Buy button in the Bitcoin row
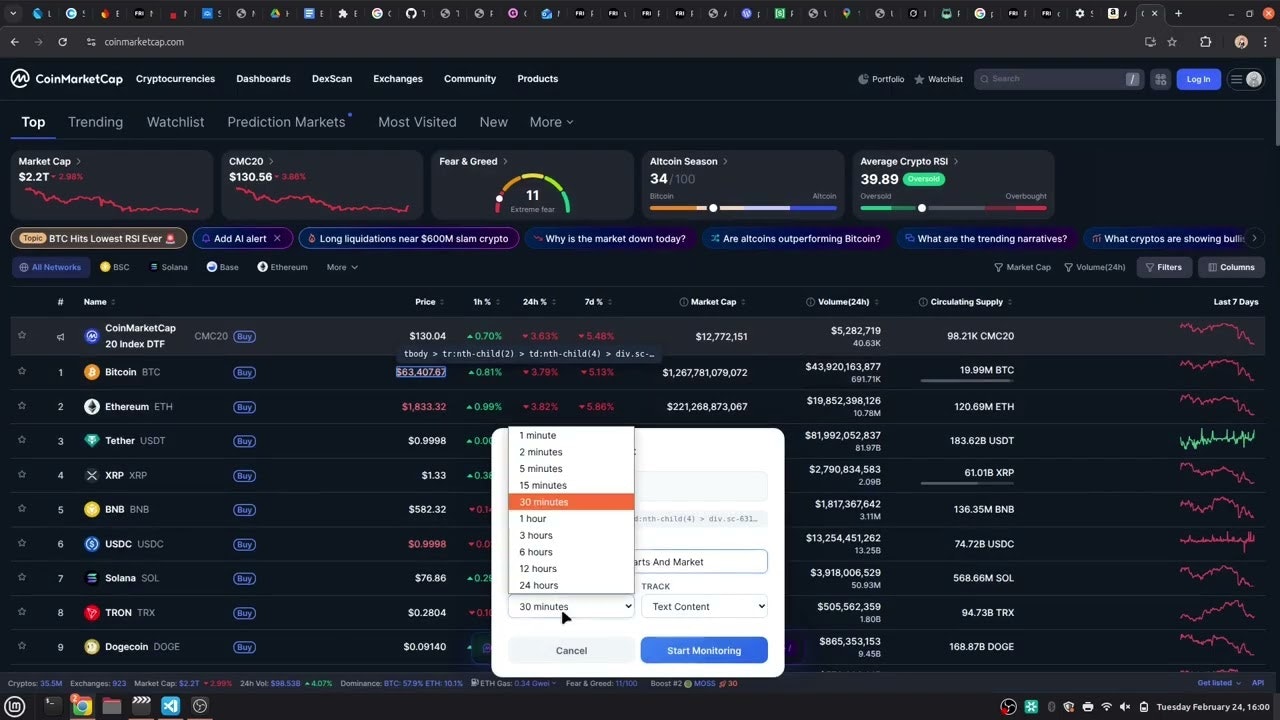This screenshot has height=720, width=1280. pos(244,372)
